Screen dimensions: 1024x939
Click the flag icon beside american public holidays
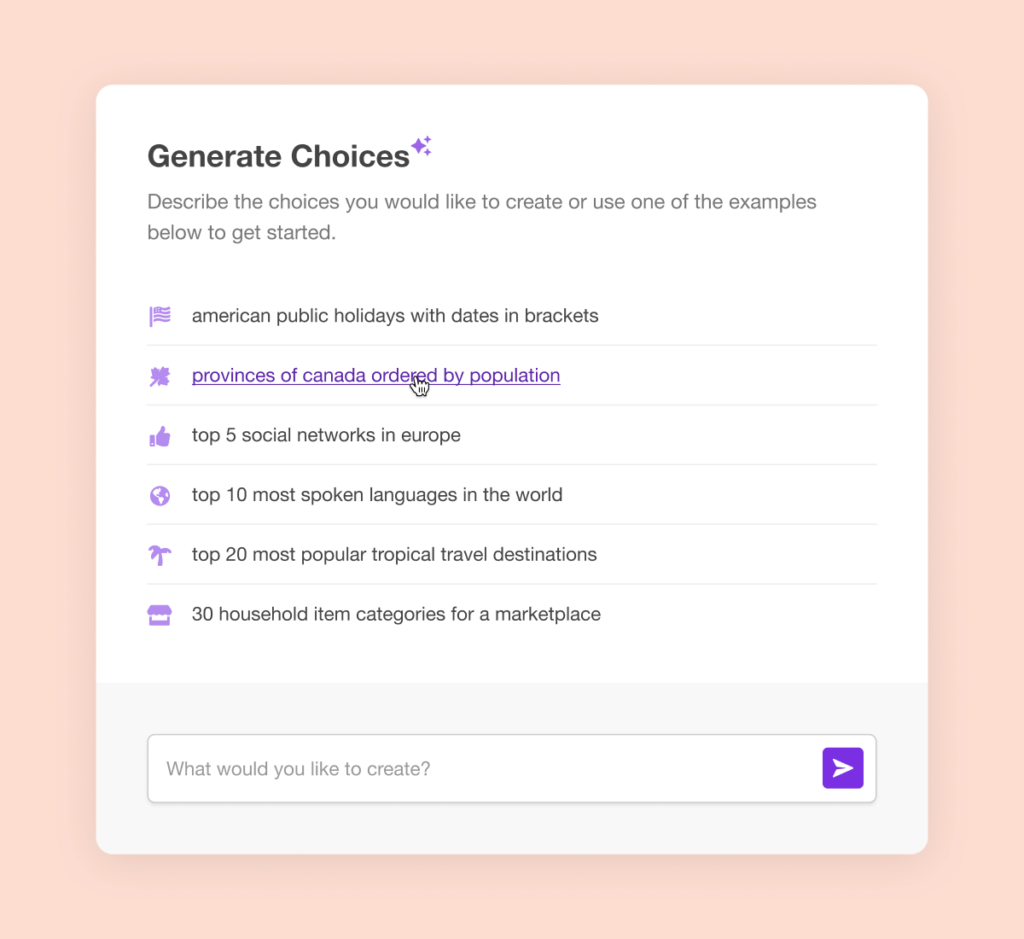tap(160, 315)
